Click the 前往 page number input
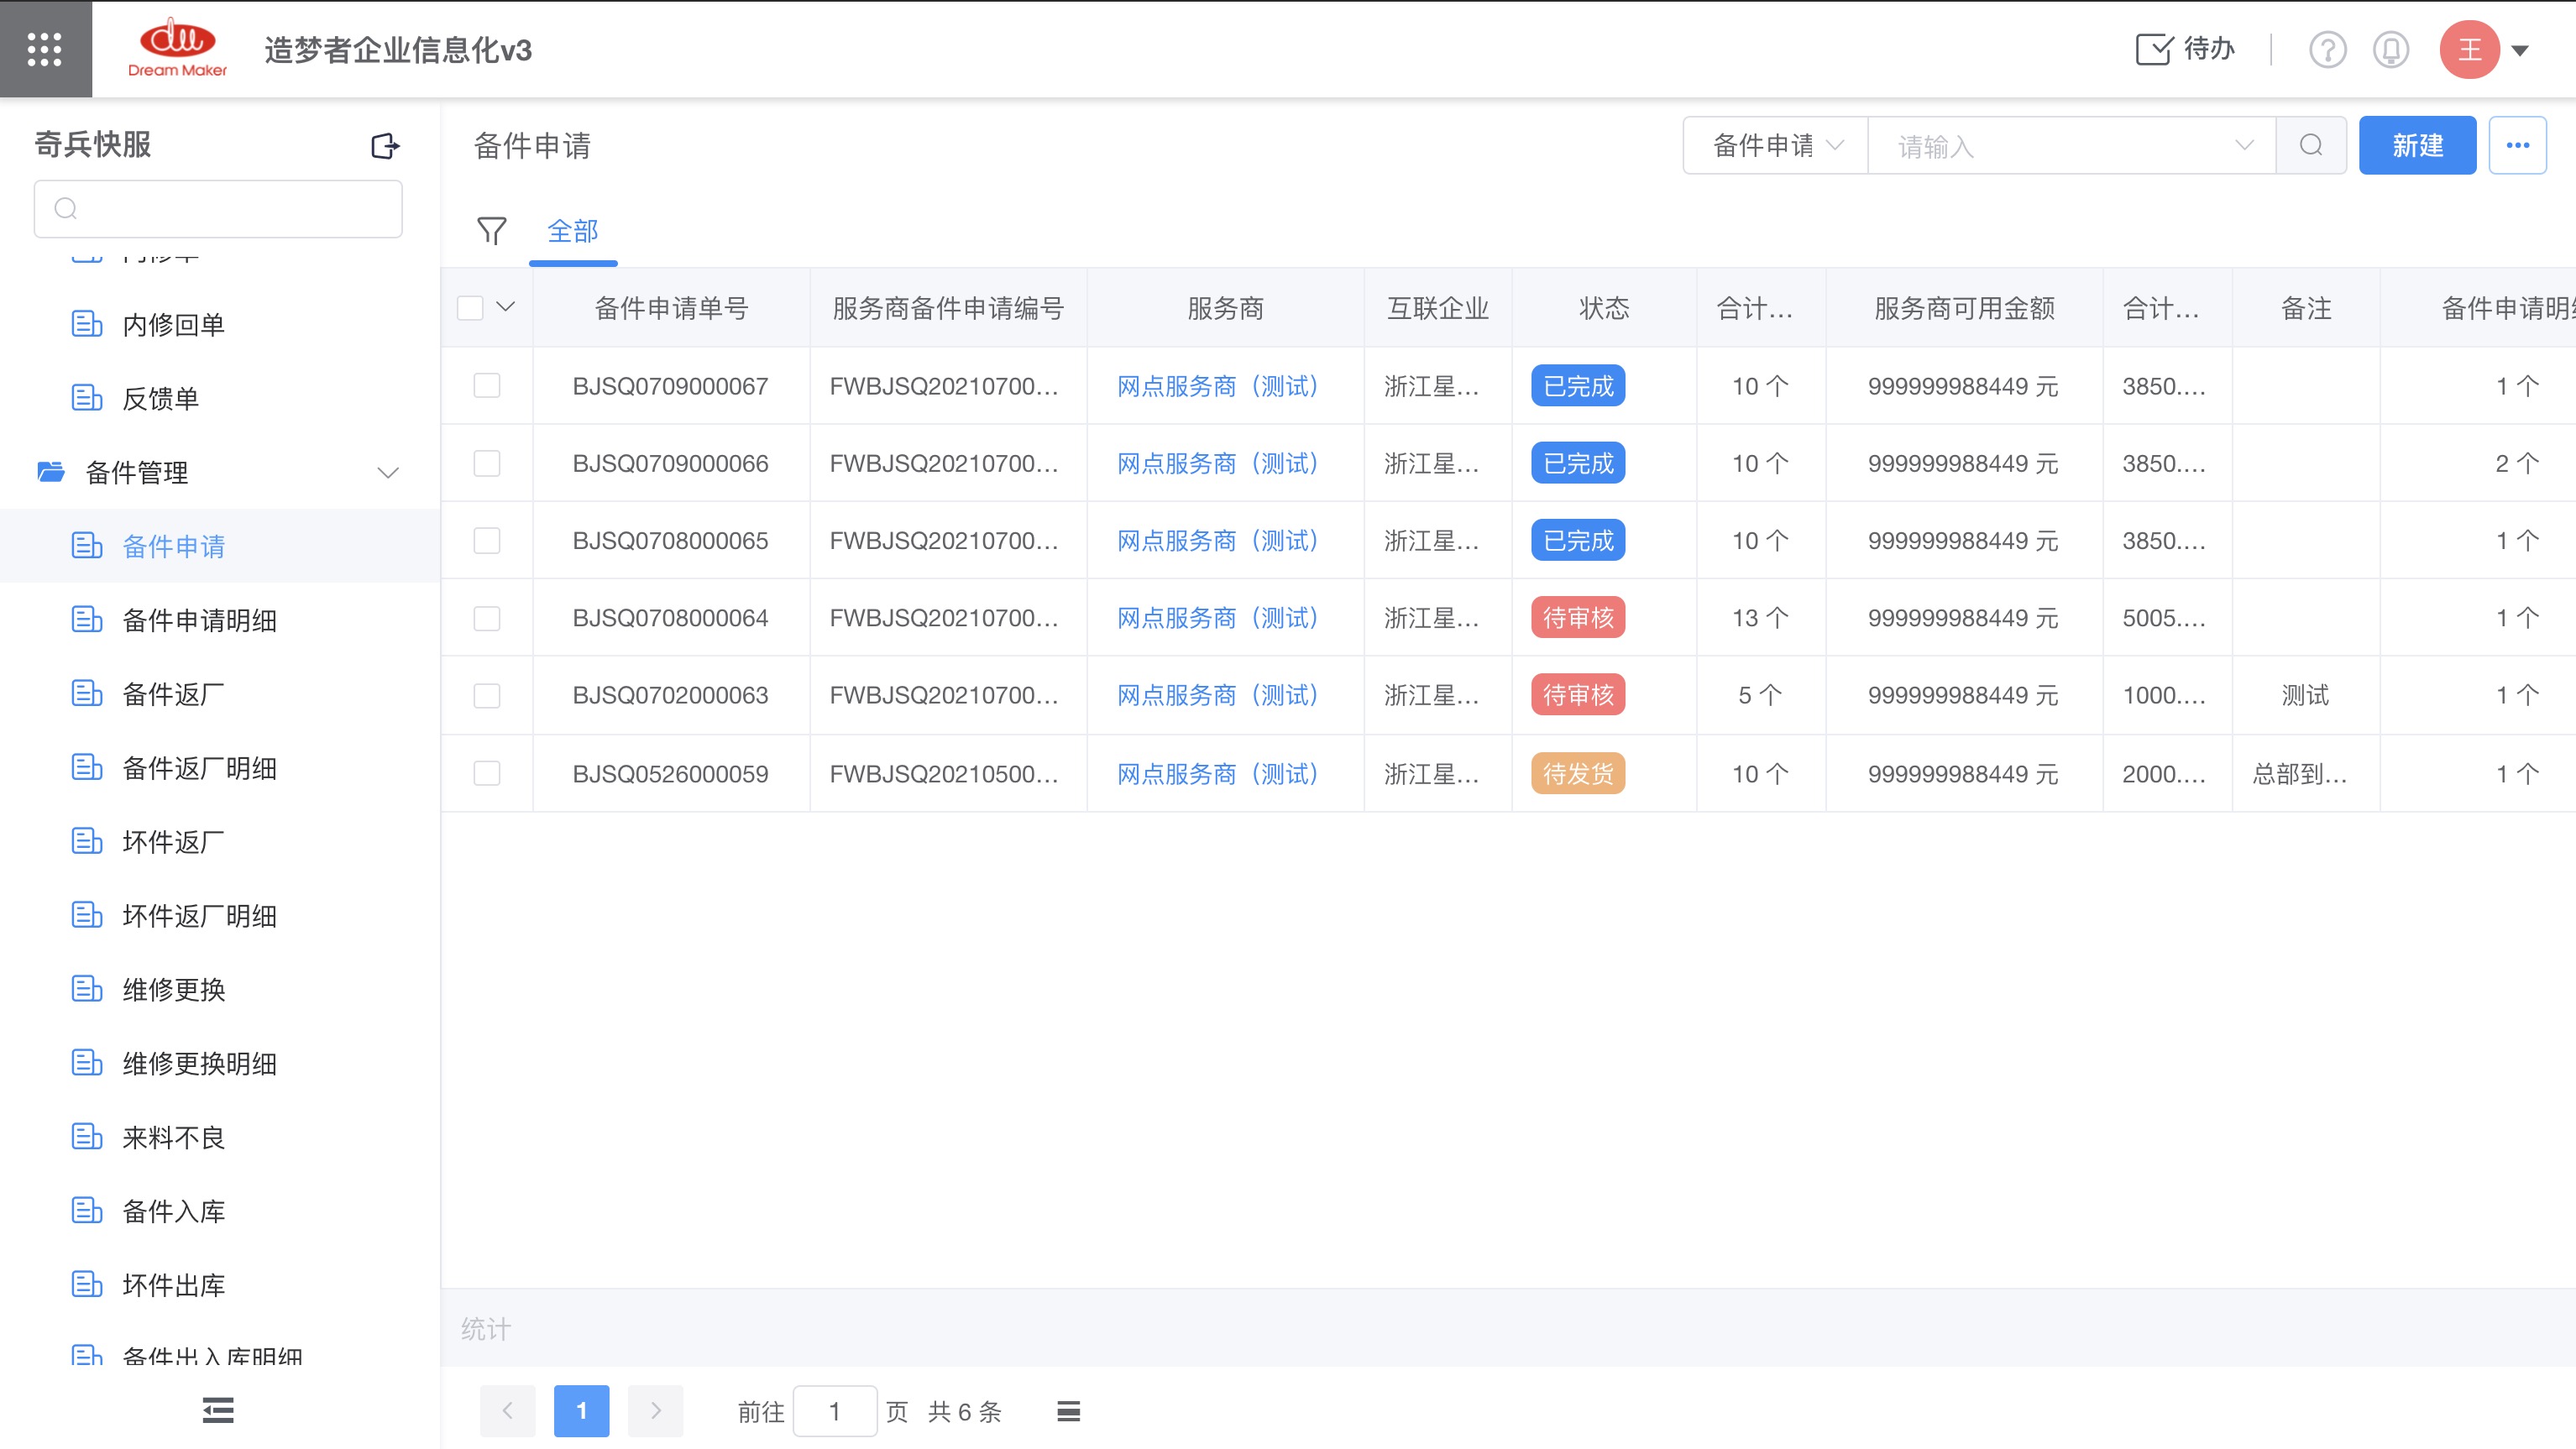The height and width of the screenshot is (1449, 2576). [x=835, y=1411]
